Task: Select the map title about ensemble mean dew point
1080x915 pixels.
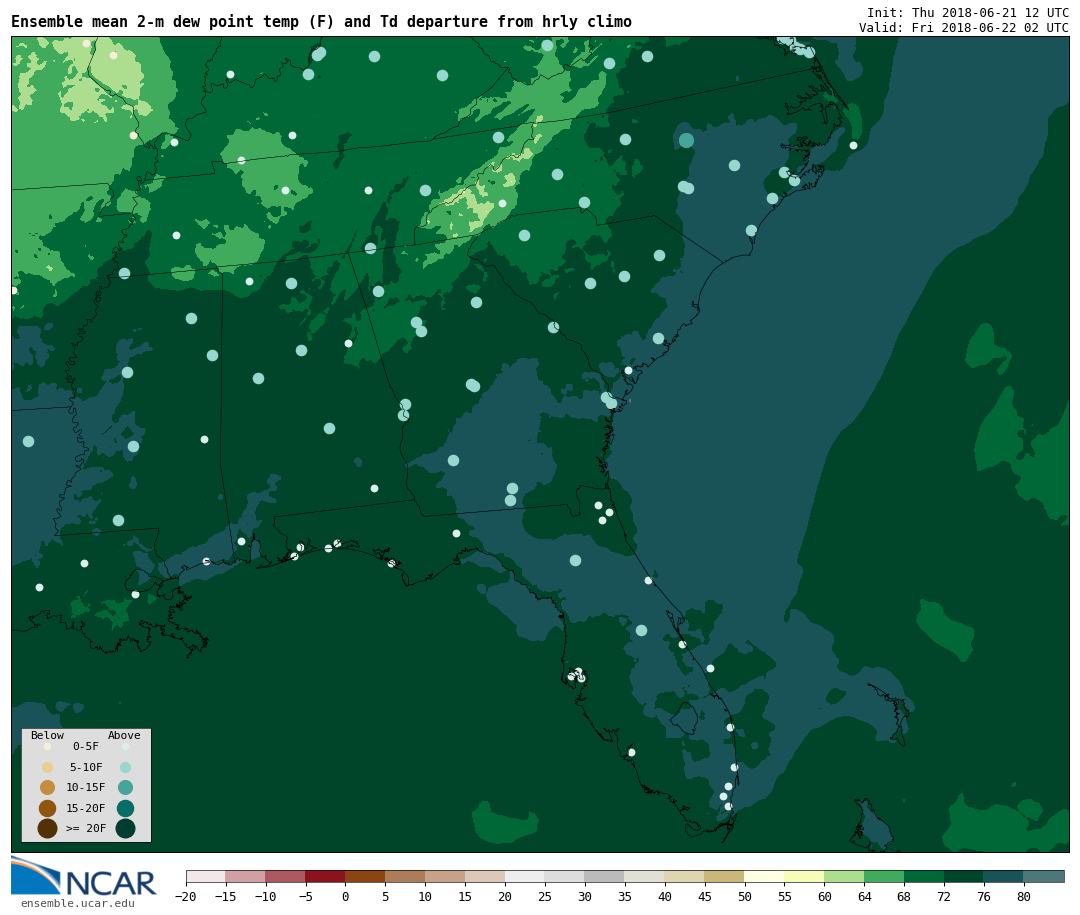Action: [x=321, y=21]
